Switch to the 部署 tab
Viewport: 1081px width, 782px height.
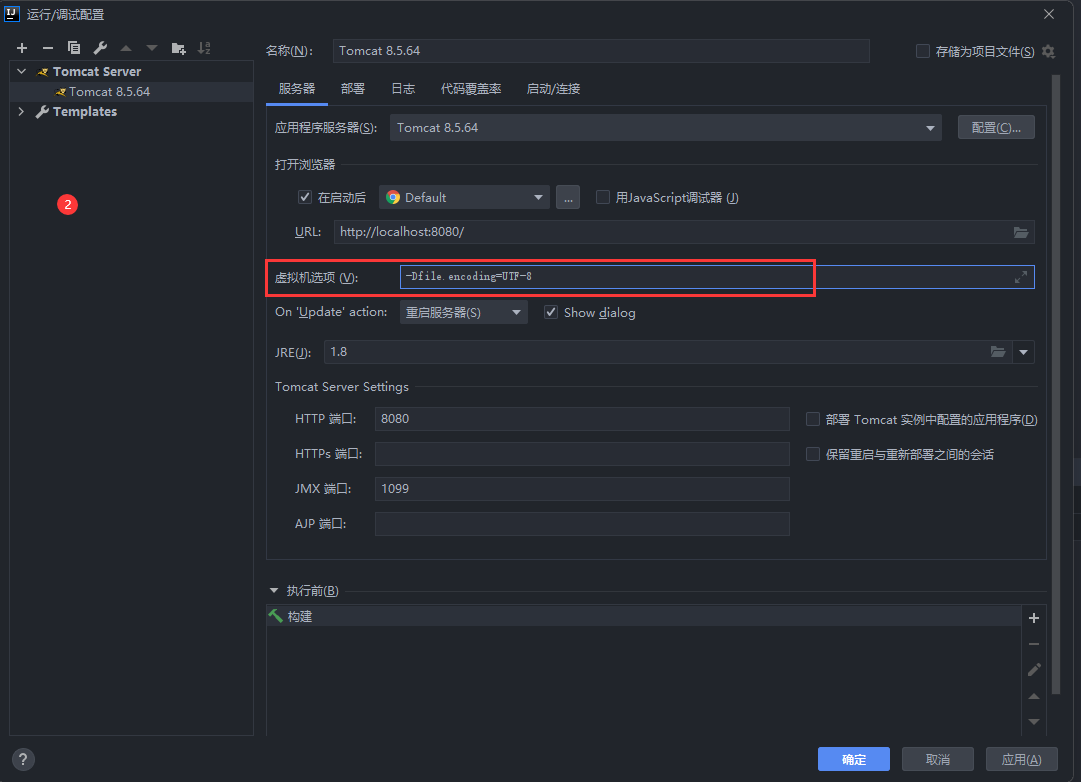click(352, 89)
